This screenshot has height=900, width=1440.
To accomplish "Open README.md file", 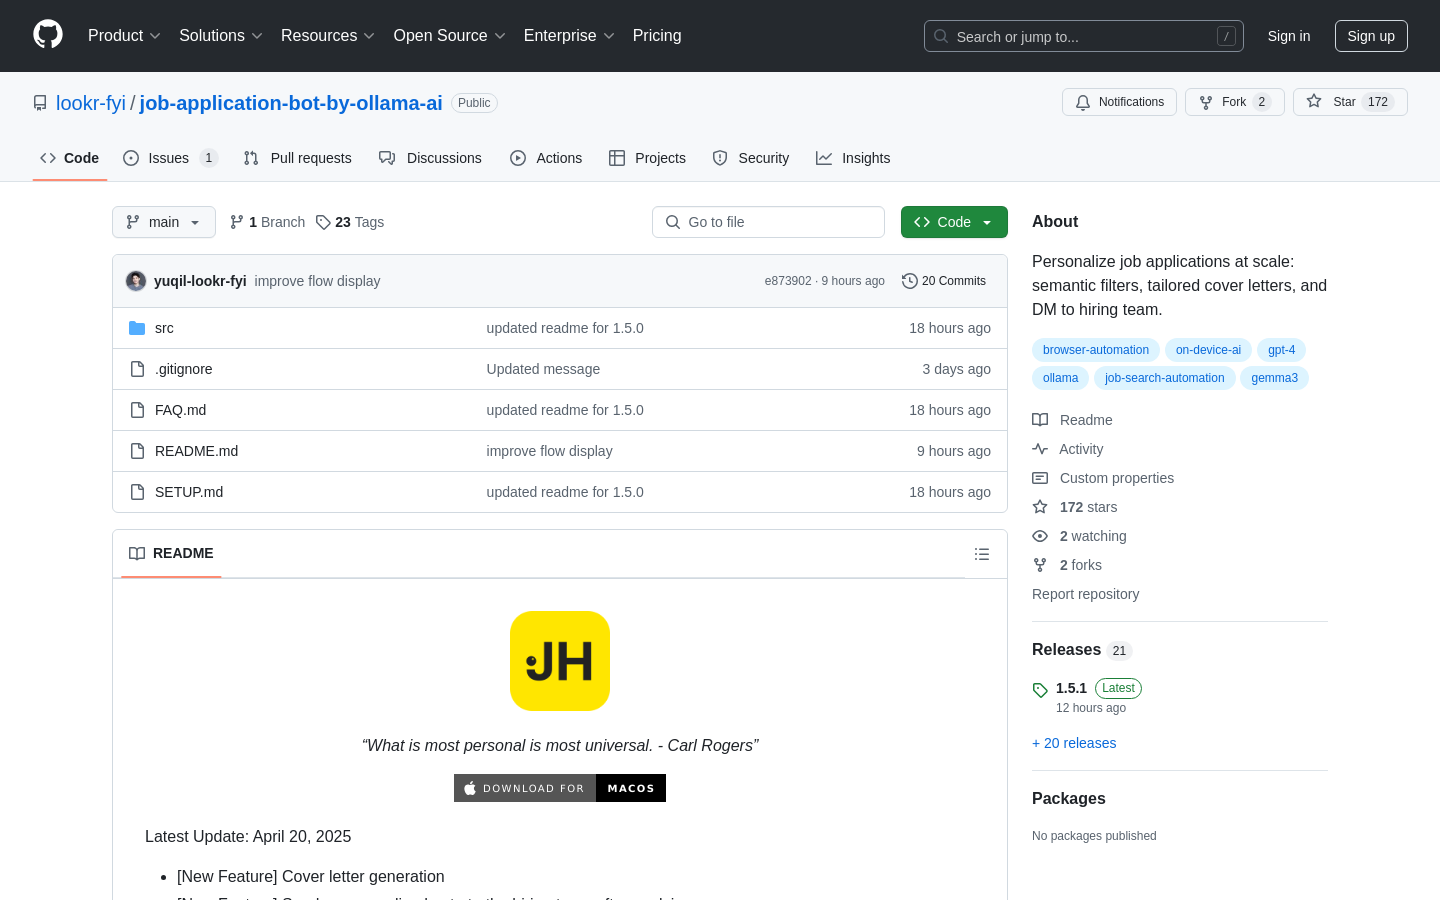I will coord(196,451).
